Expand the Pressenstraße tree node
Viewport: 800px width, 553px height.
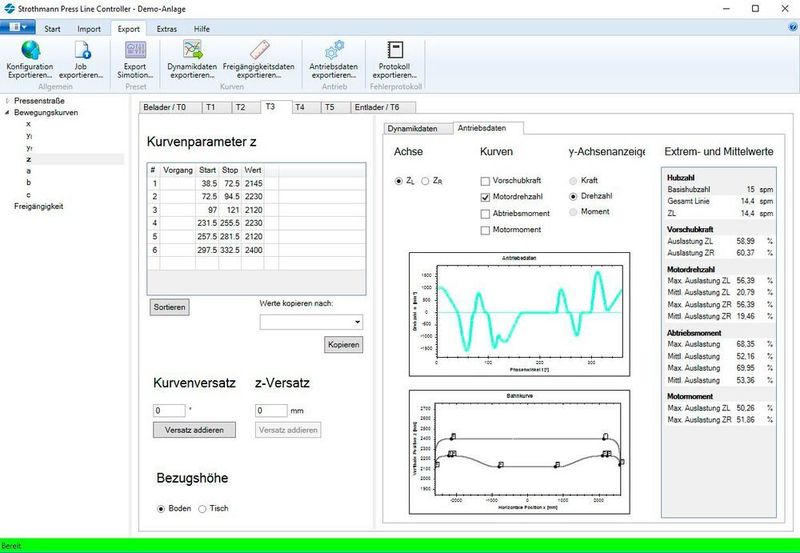tap(8, 101)
